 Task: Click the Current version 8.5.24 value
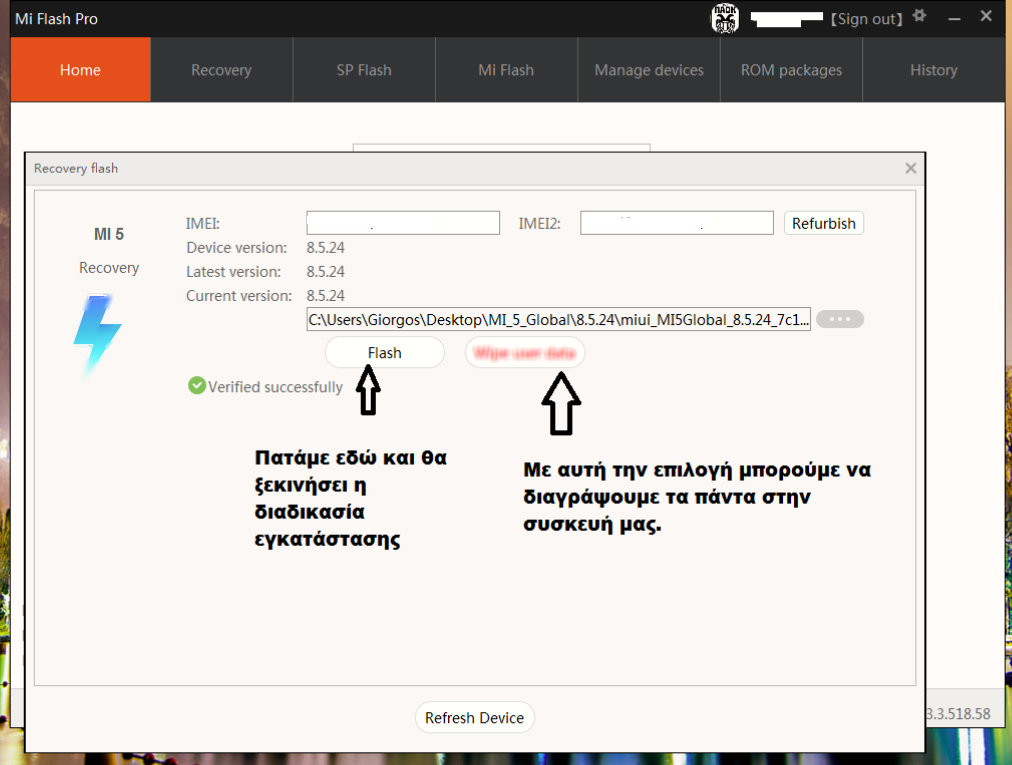[x=325, y=296]
